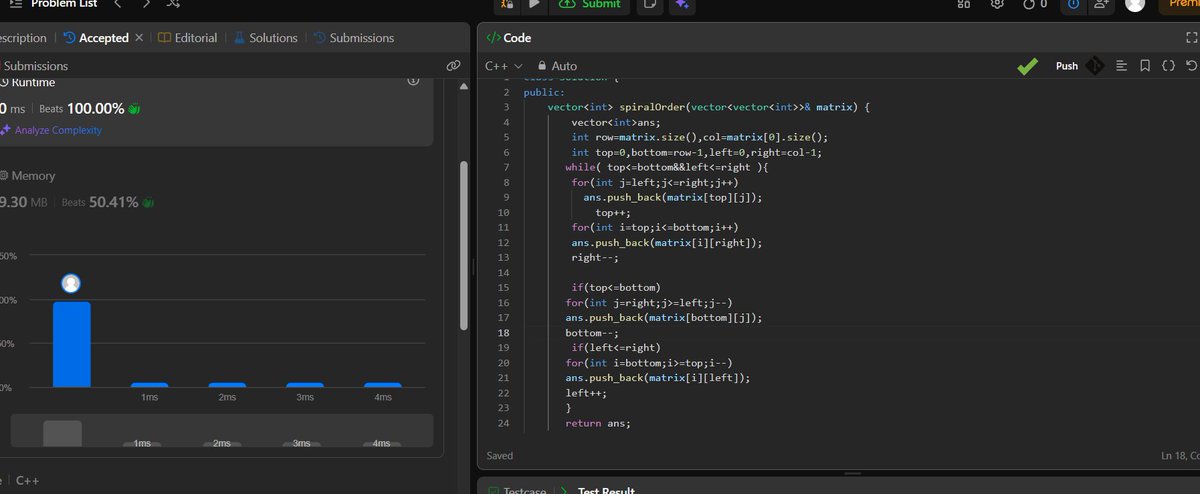Go back to all Submissions
The image size is (1200, 494).
point(35,66)
